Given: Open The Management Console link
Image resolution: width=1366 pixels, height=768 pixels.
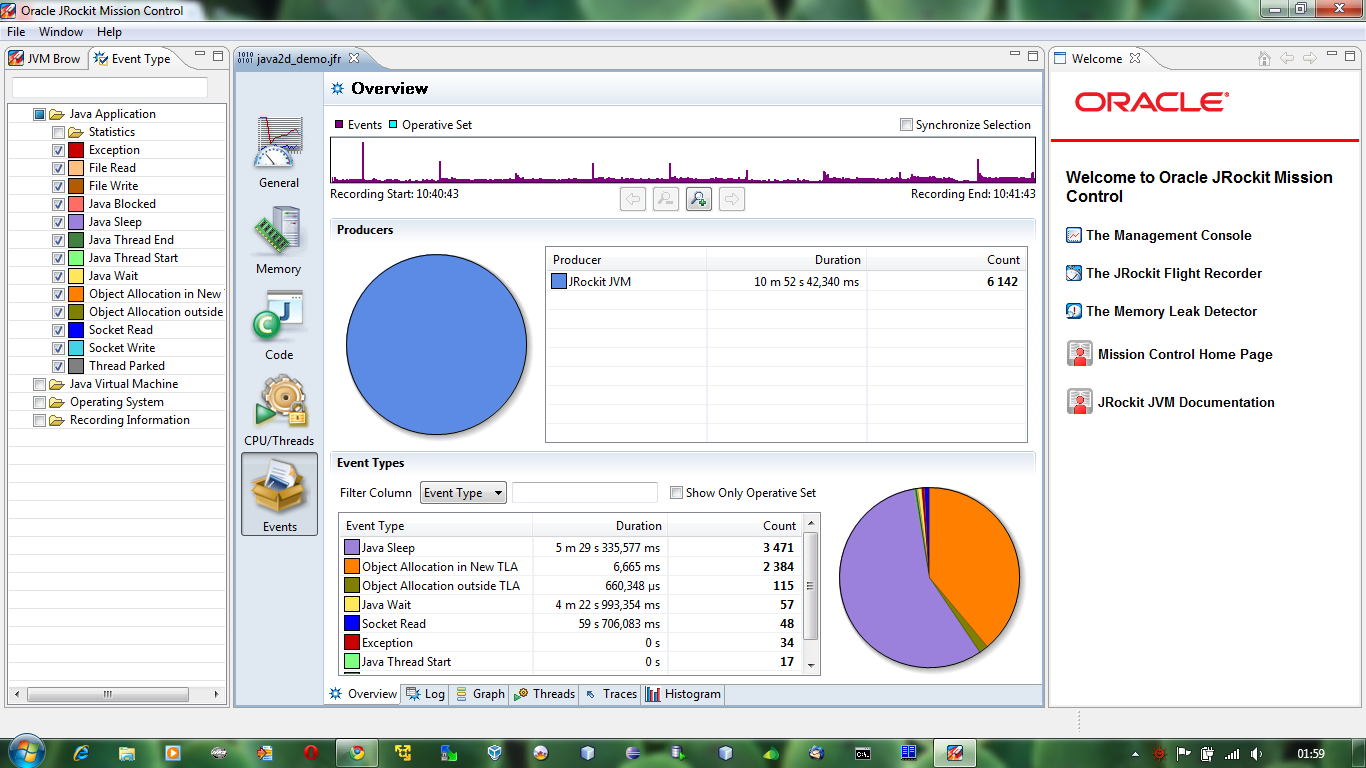Looking at the screenshot, I should 1168,235.
